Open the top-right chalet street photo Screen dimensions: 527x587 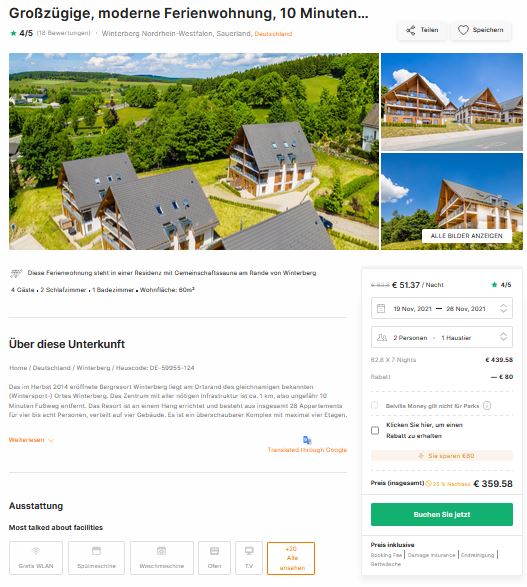[452, 102]
